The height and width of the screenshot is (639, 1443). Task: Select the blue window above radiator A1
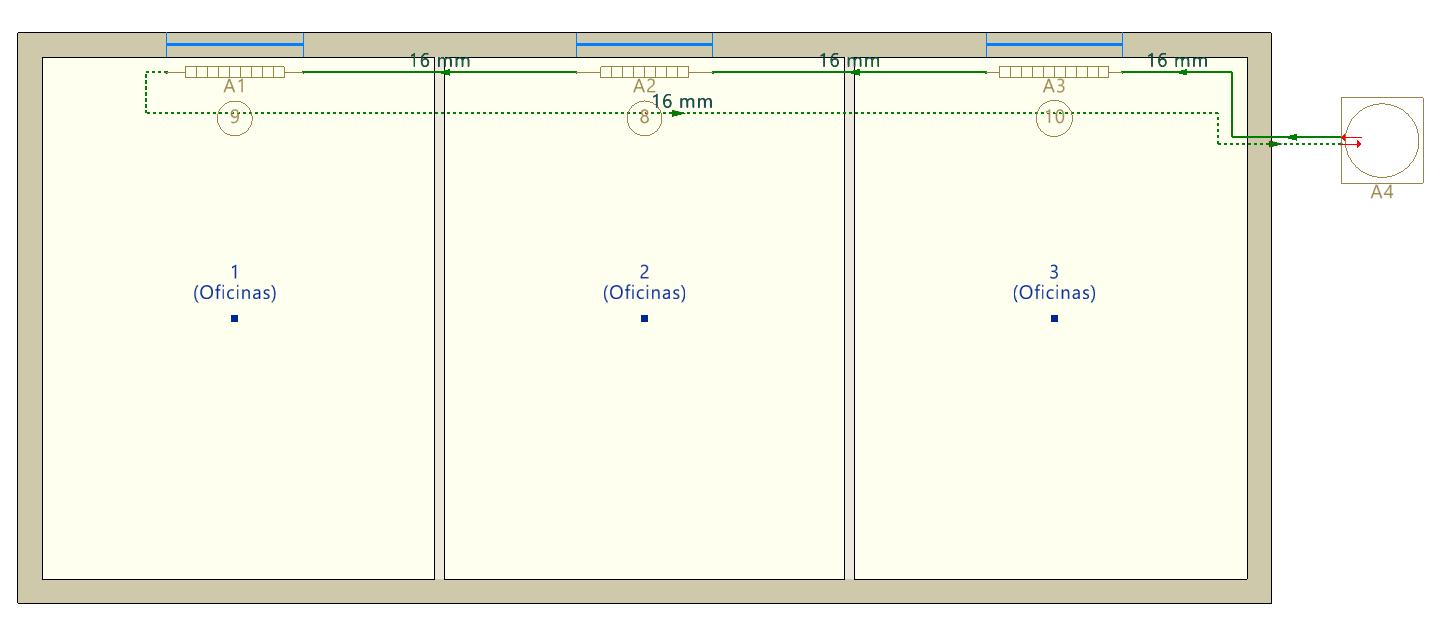[234, 45]
